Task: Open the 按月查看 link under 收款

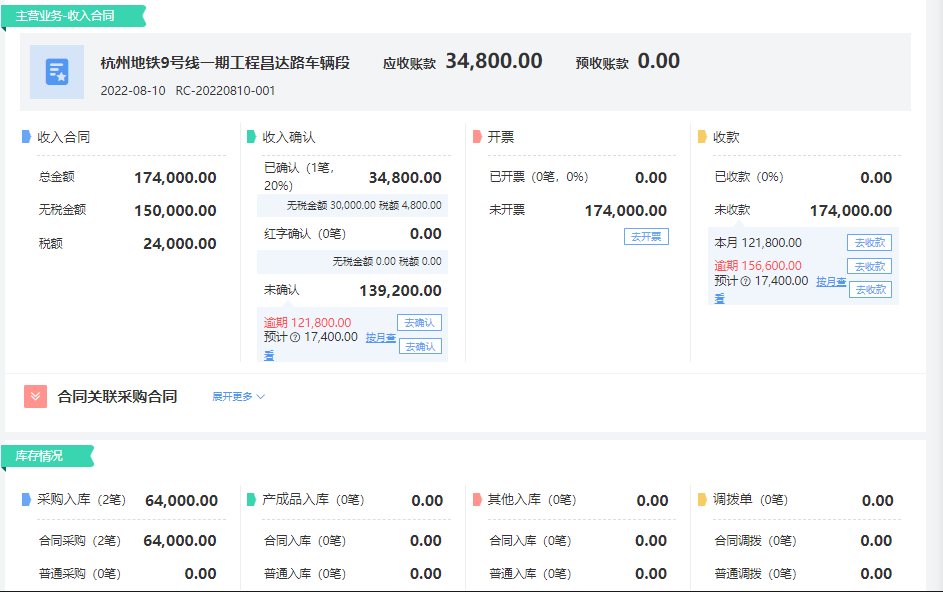Action: click(831, 282)
